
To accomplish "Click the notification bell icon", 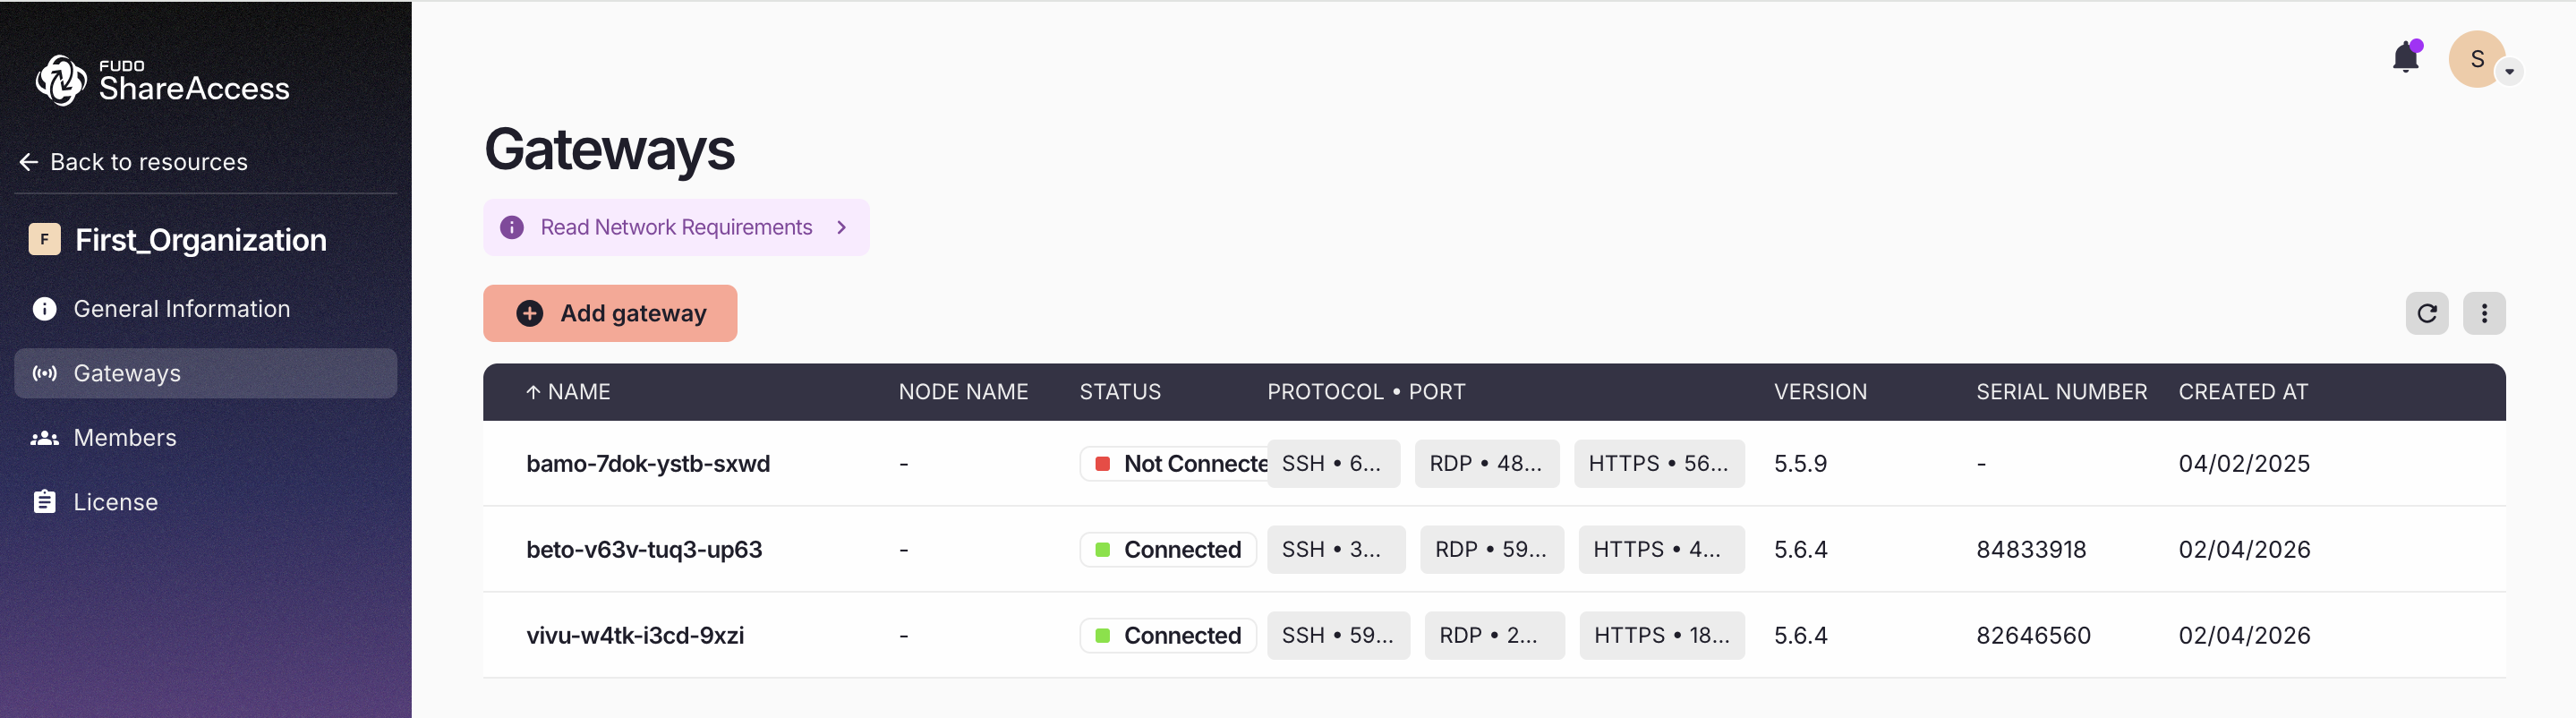I will (x=2405, y=58).
